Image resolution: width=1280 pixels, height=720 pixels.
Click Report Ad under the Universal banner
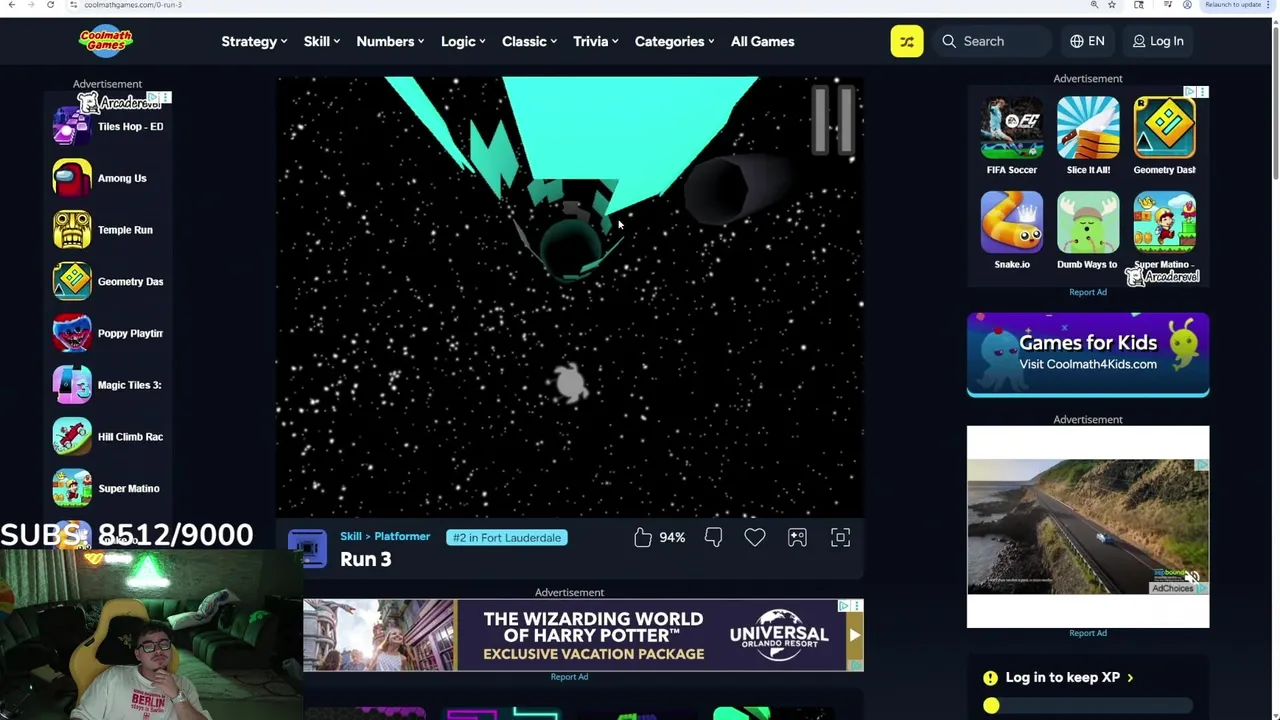point(569,677)
